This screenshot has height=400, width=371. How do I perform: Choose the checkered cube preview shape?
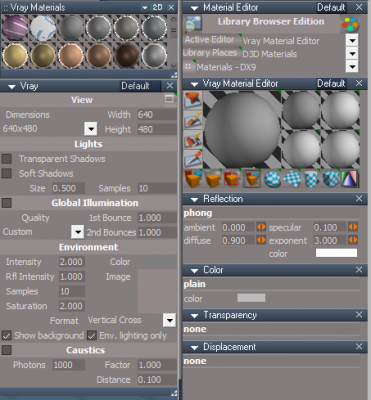tap(331, 179)
